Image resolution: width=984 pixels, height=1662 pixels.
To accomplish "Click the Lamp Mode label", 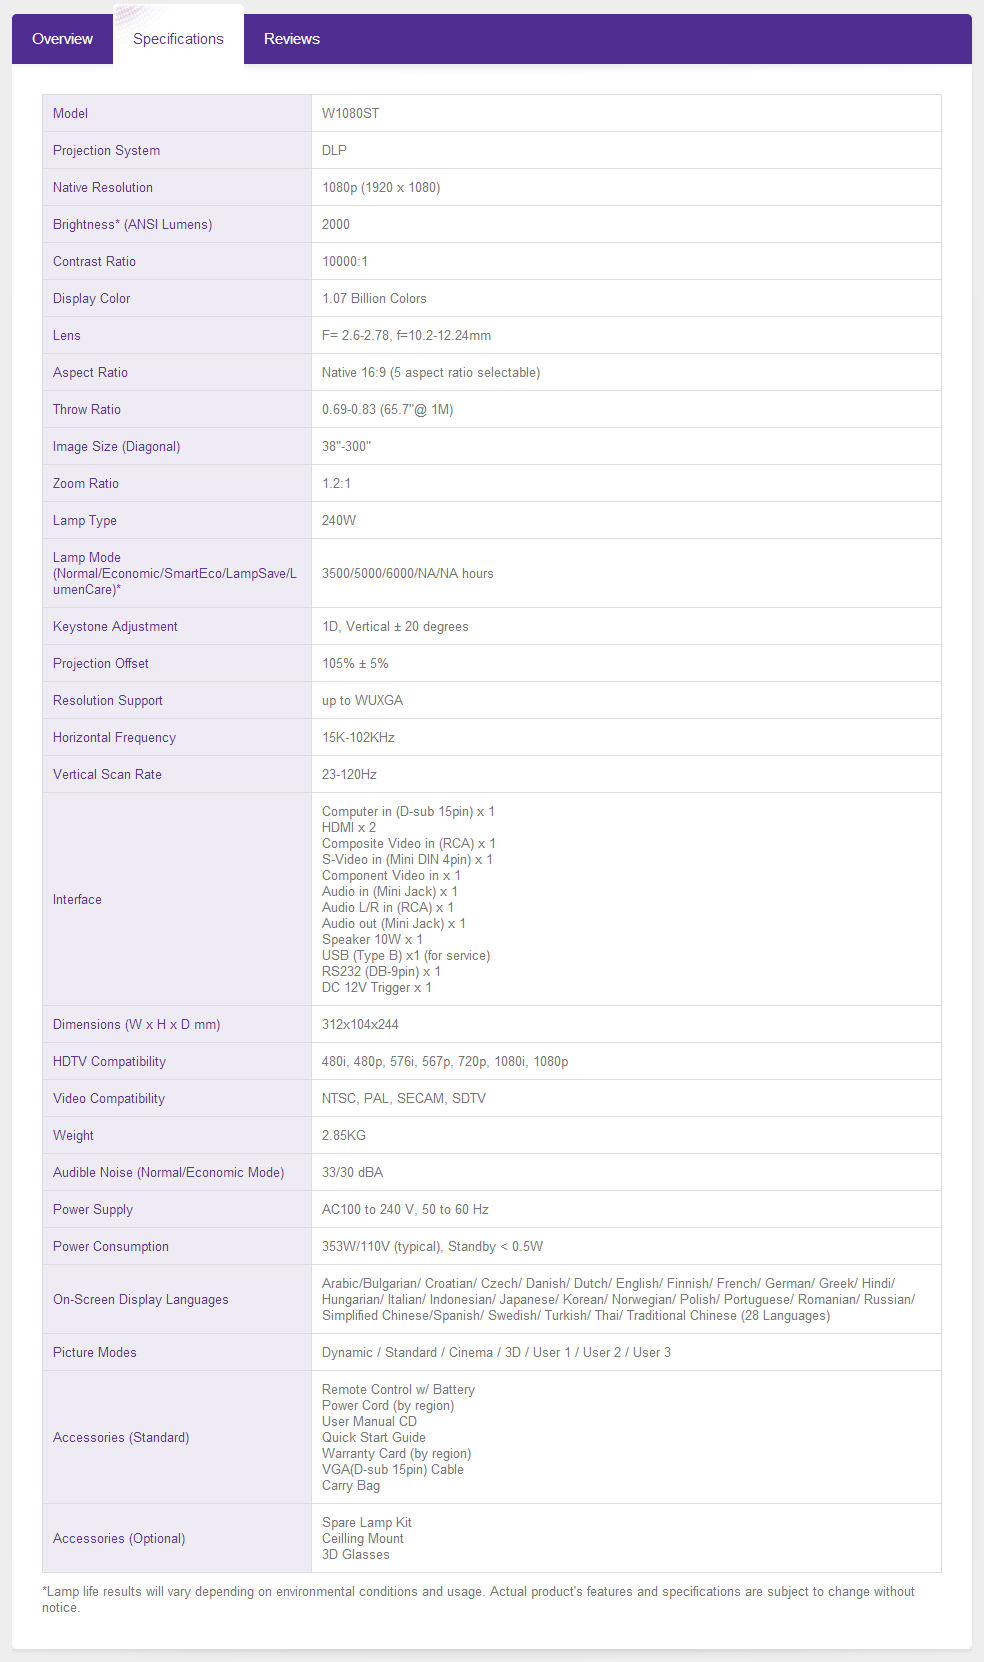I will click(x=175, y=573).
